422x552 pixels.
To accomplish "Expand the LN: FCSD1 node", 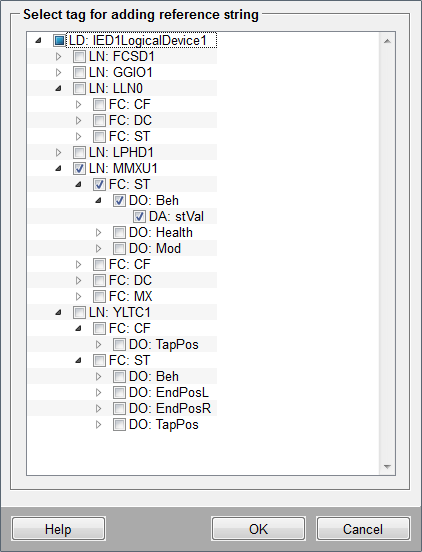I will 58,56.
